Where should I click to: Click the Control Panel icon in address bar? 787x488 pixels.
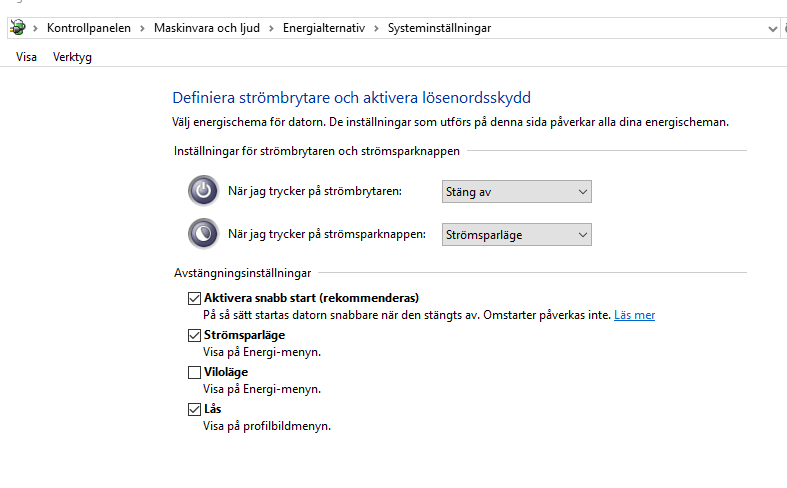pyautogui.click(x=18, y=28)
